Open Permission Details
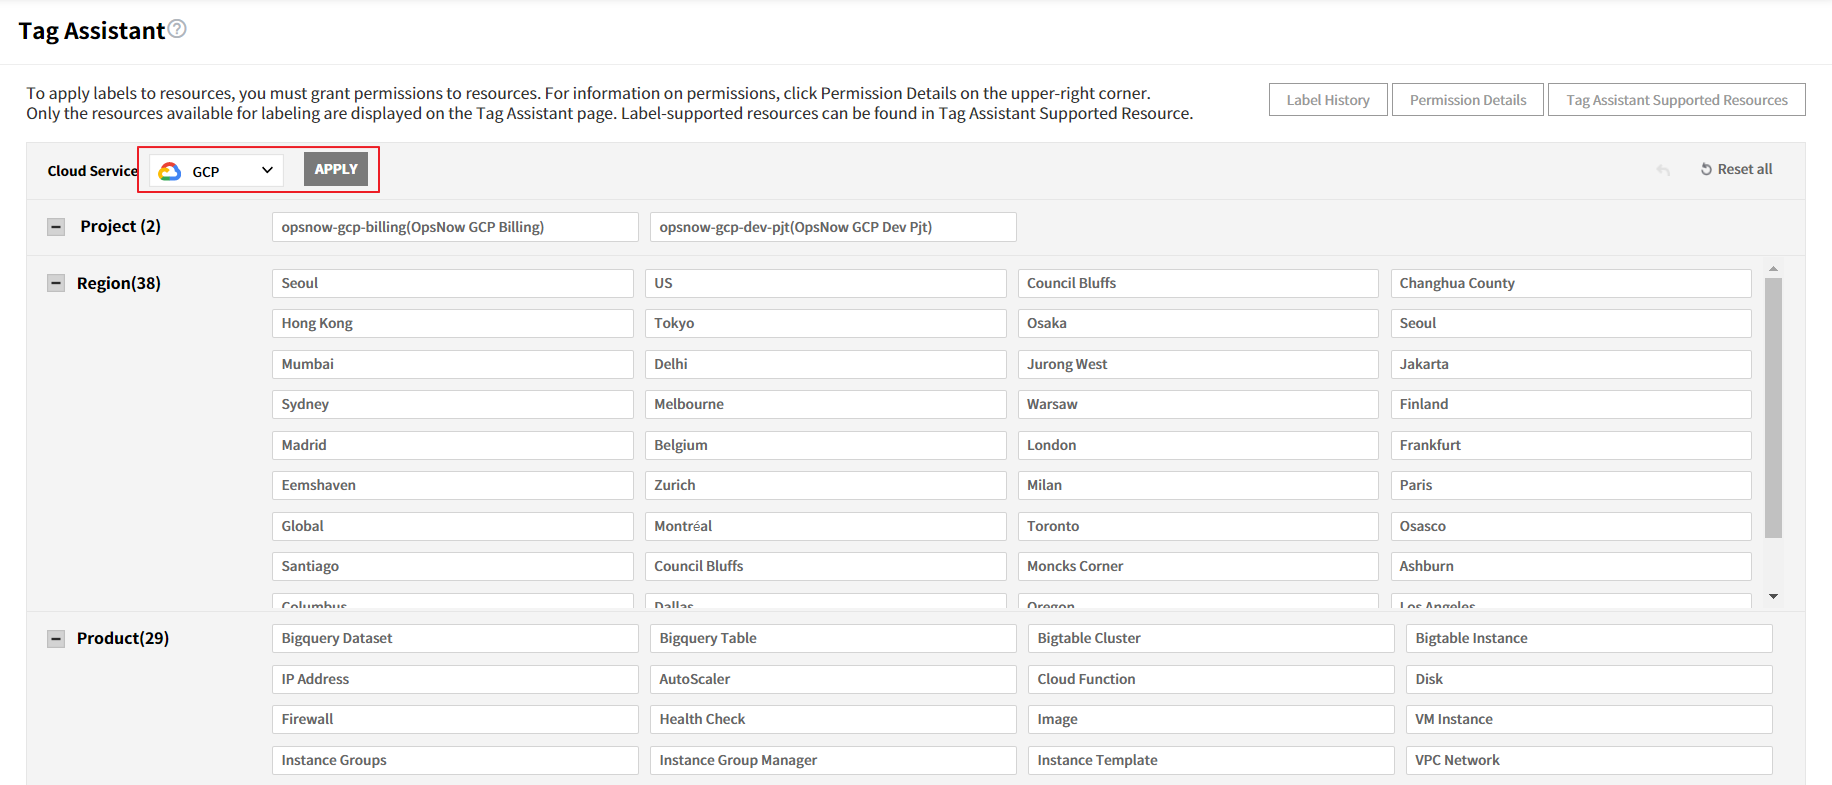The image size is (1832, 785). click(x=1467, y=100)
